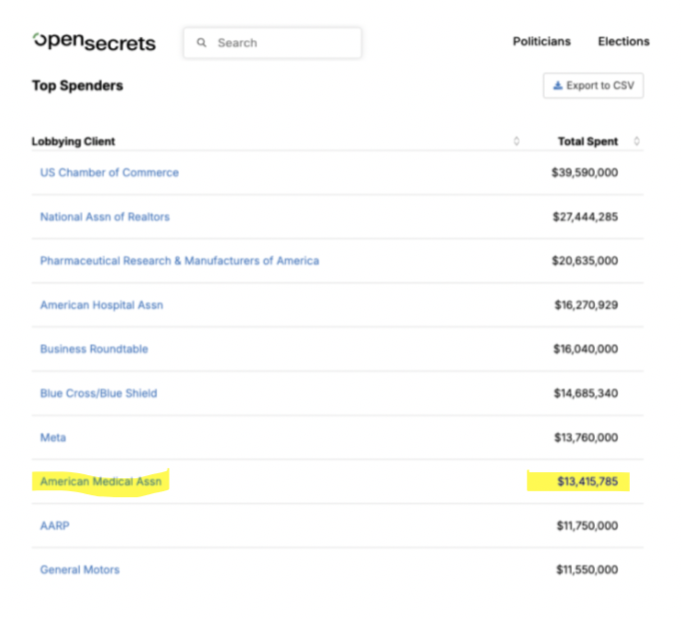Select the $11,550,000 amount

tap(587, 570)
